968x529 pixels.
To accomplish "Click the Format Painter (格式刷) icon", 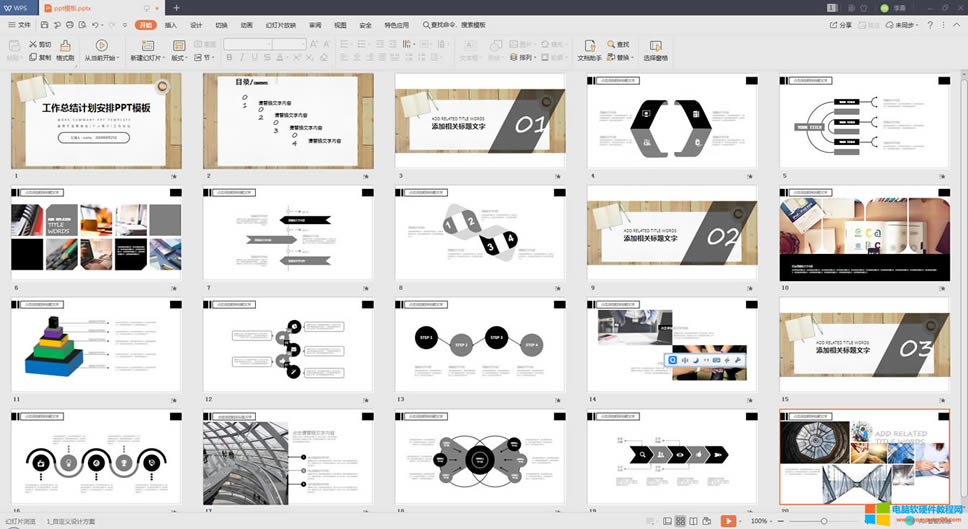I will pos(65,46).
